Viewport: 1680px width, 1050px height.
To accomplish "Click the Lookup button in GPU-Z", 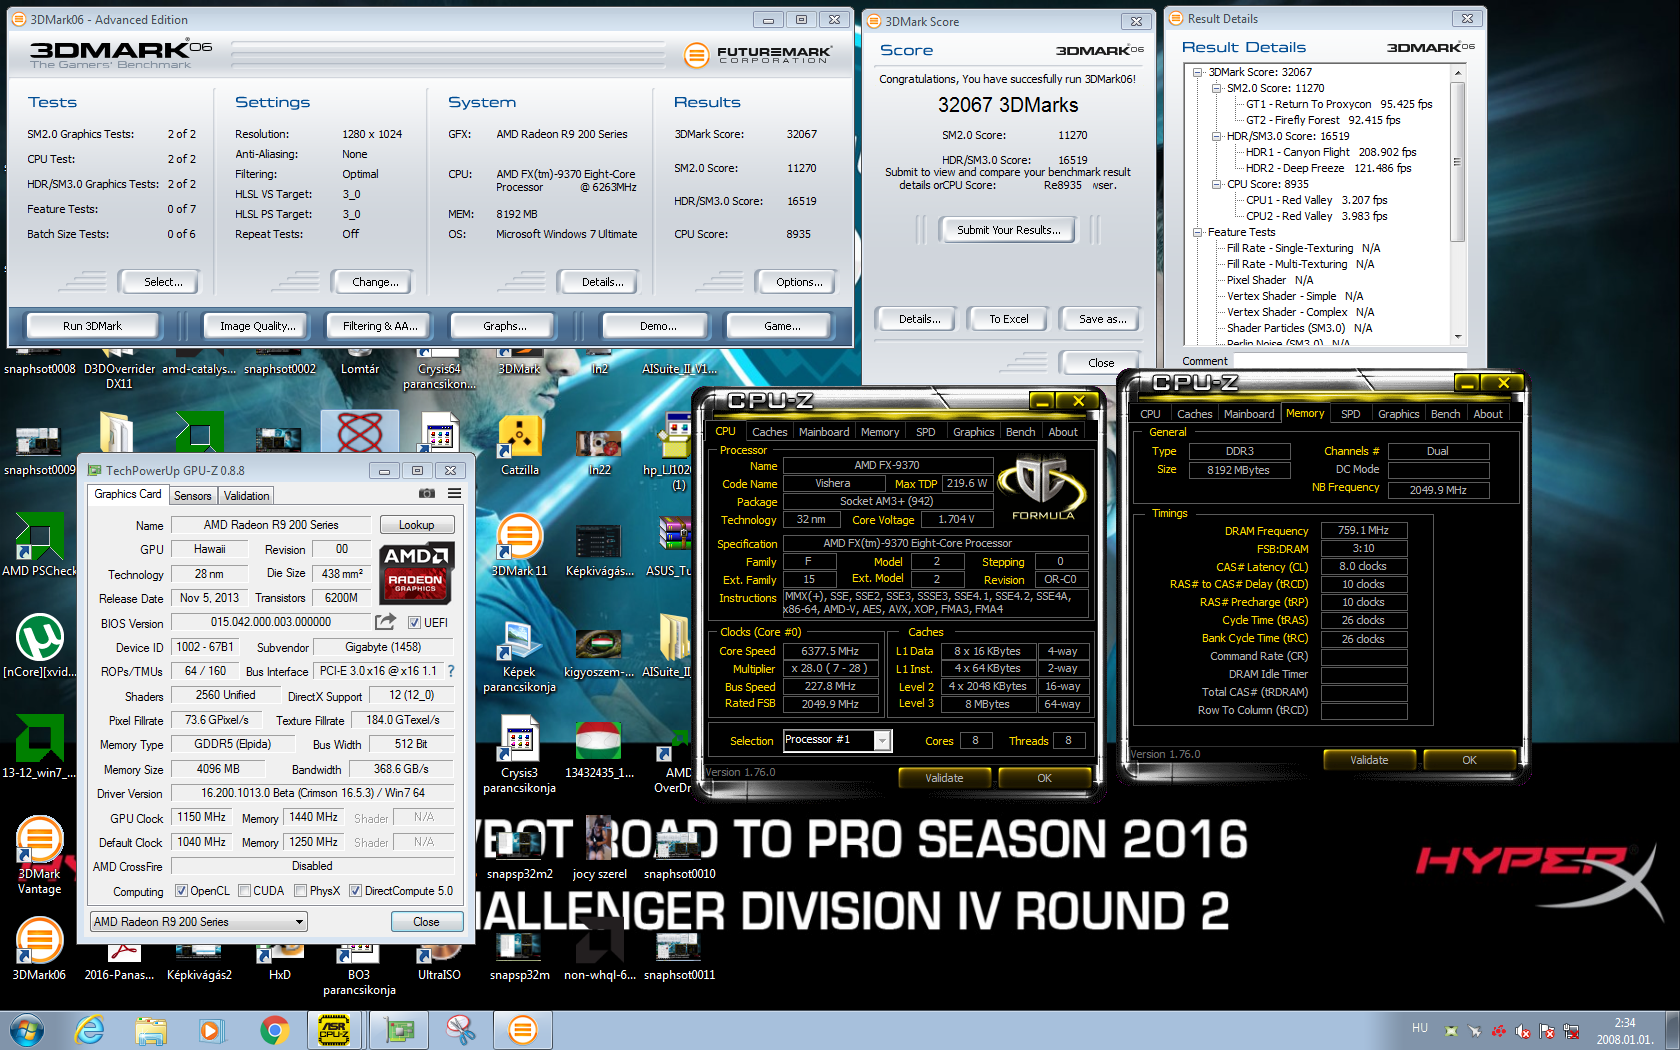I will 417,525.
